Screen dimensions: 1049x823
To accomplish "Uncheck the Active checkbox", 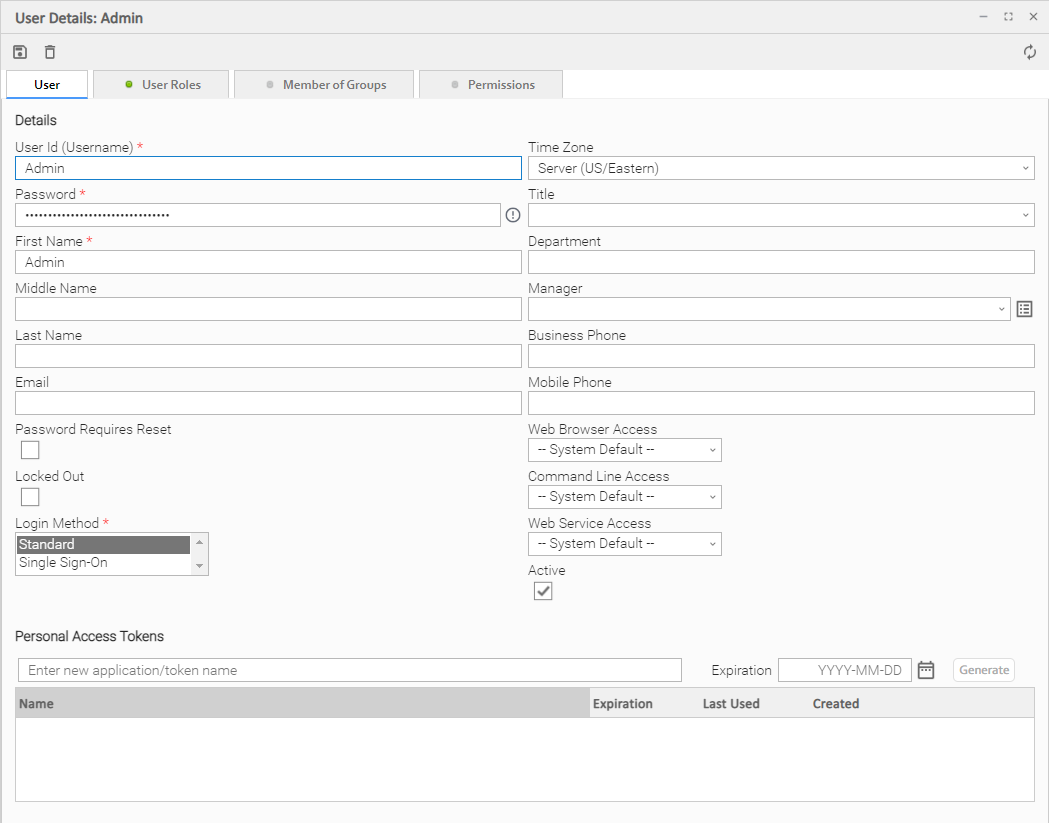I will 543,591.
